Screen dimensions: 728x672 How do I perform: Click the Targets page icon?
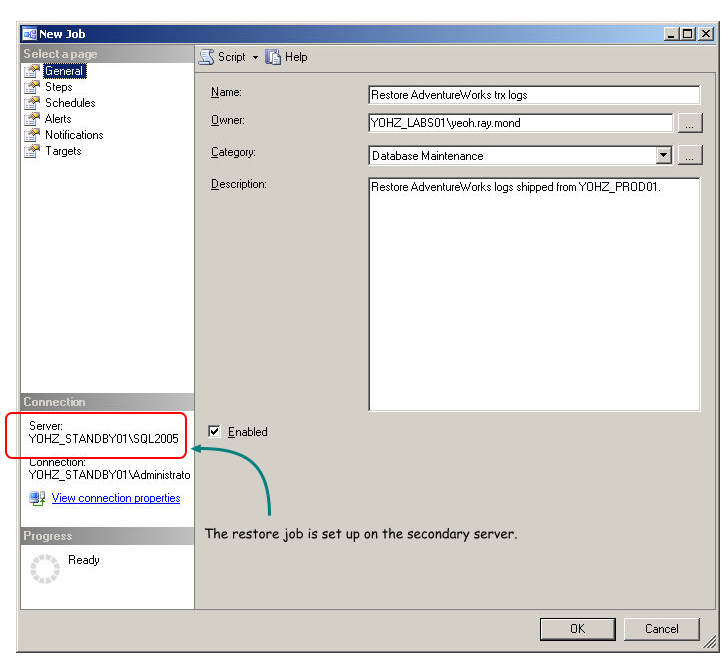tap(32, 151)
